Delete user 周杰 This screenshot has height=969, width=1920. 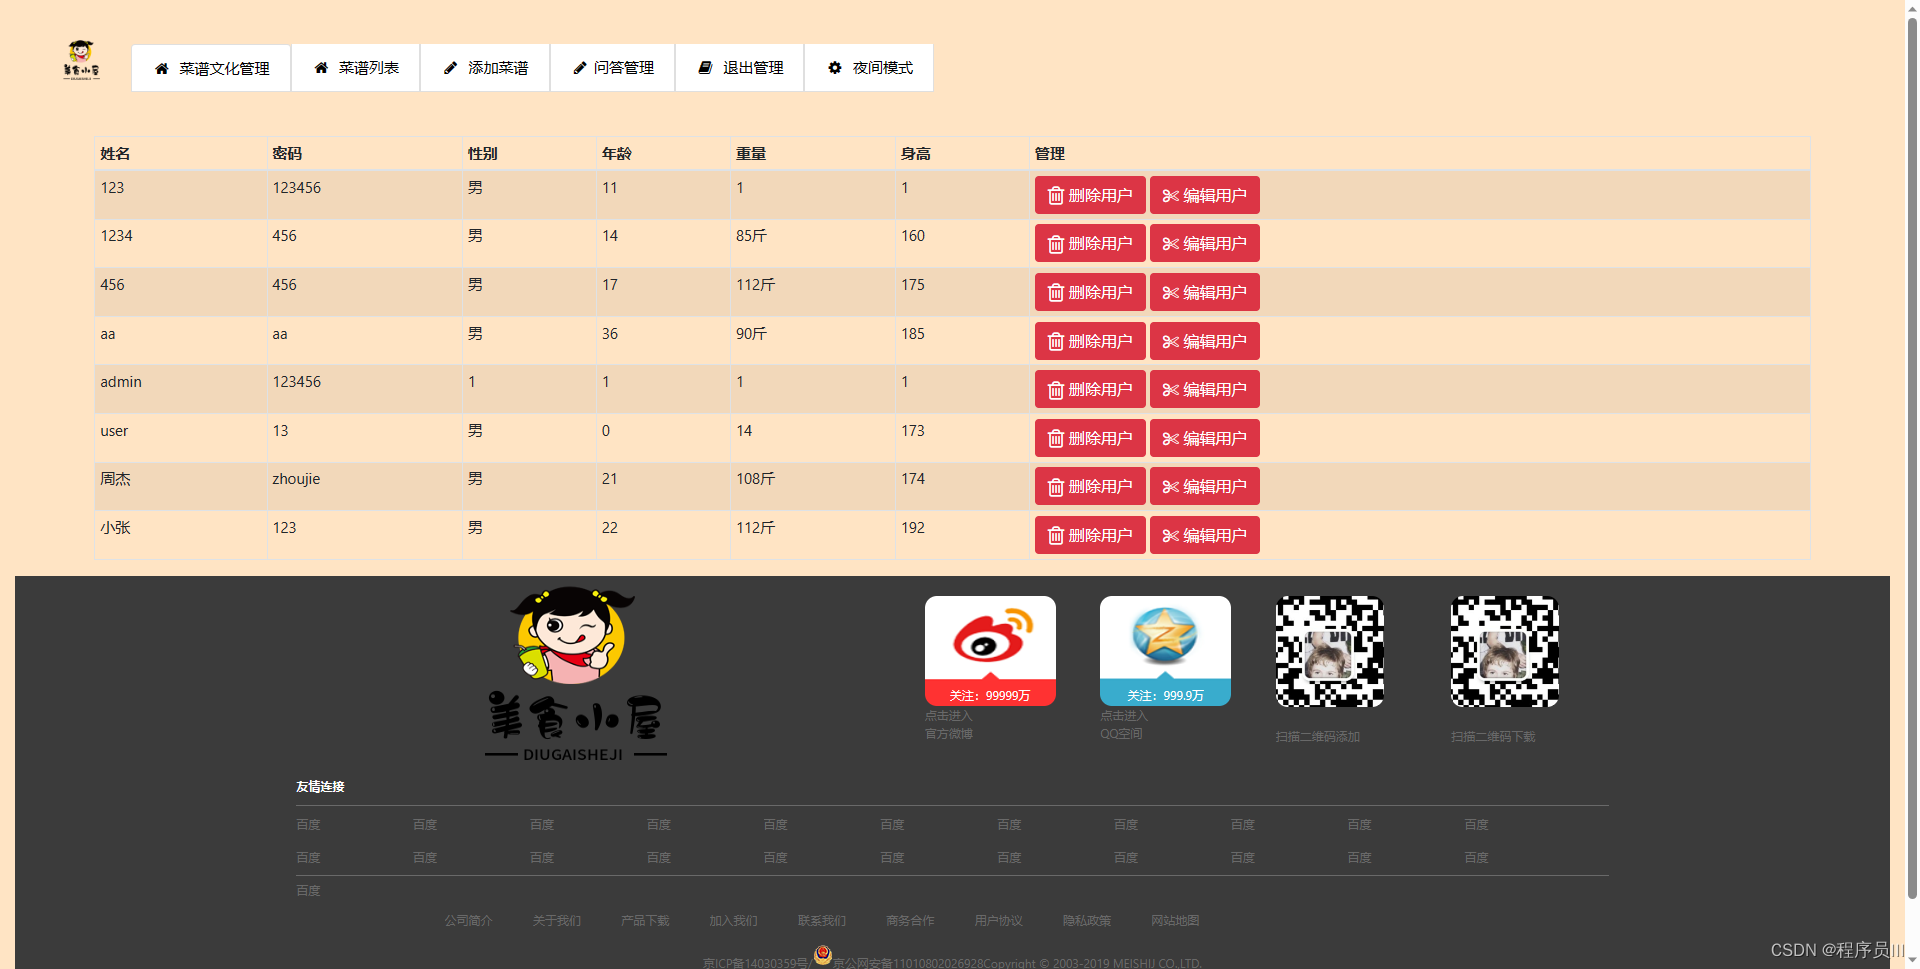pos(1090,486)
